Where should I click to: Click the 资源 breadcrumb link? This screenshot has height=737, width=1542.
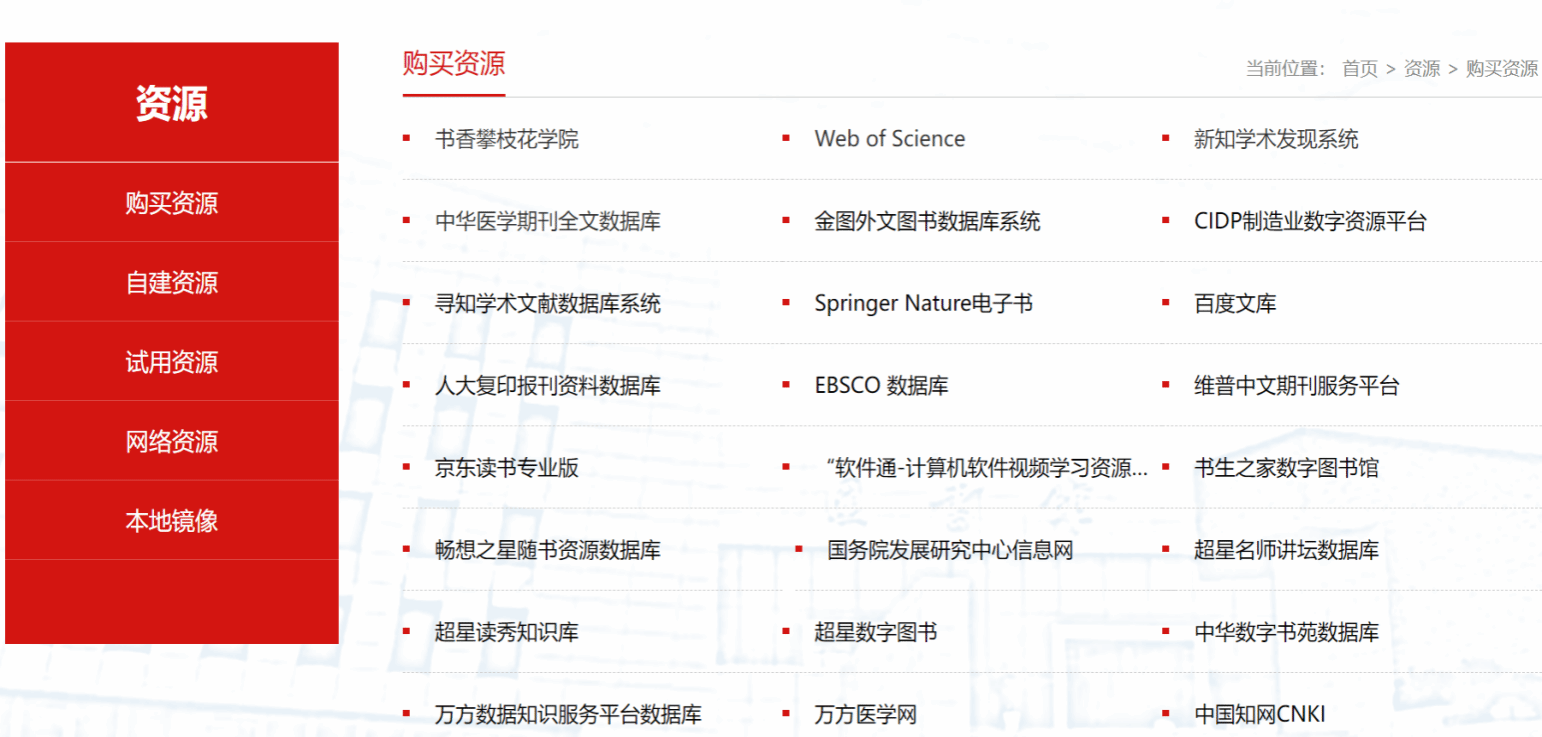pos(1421,69)
